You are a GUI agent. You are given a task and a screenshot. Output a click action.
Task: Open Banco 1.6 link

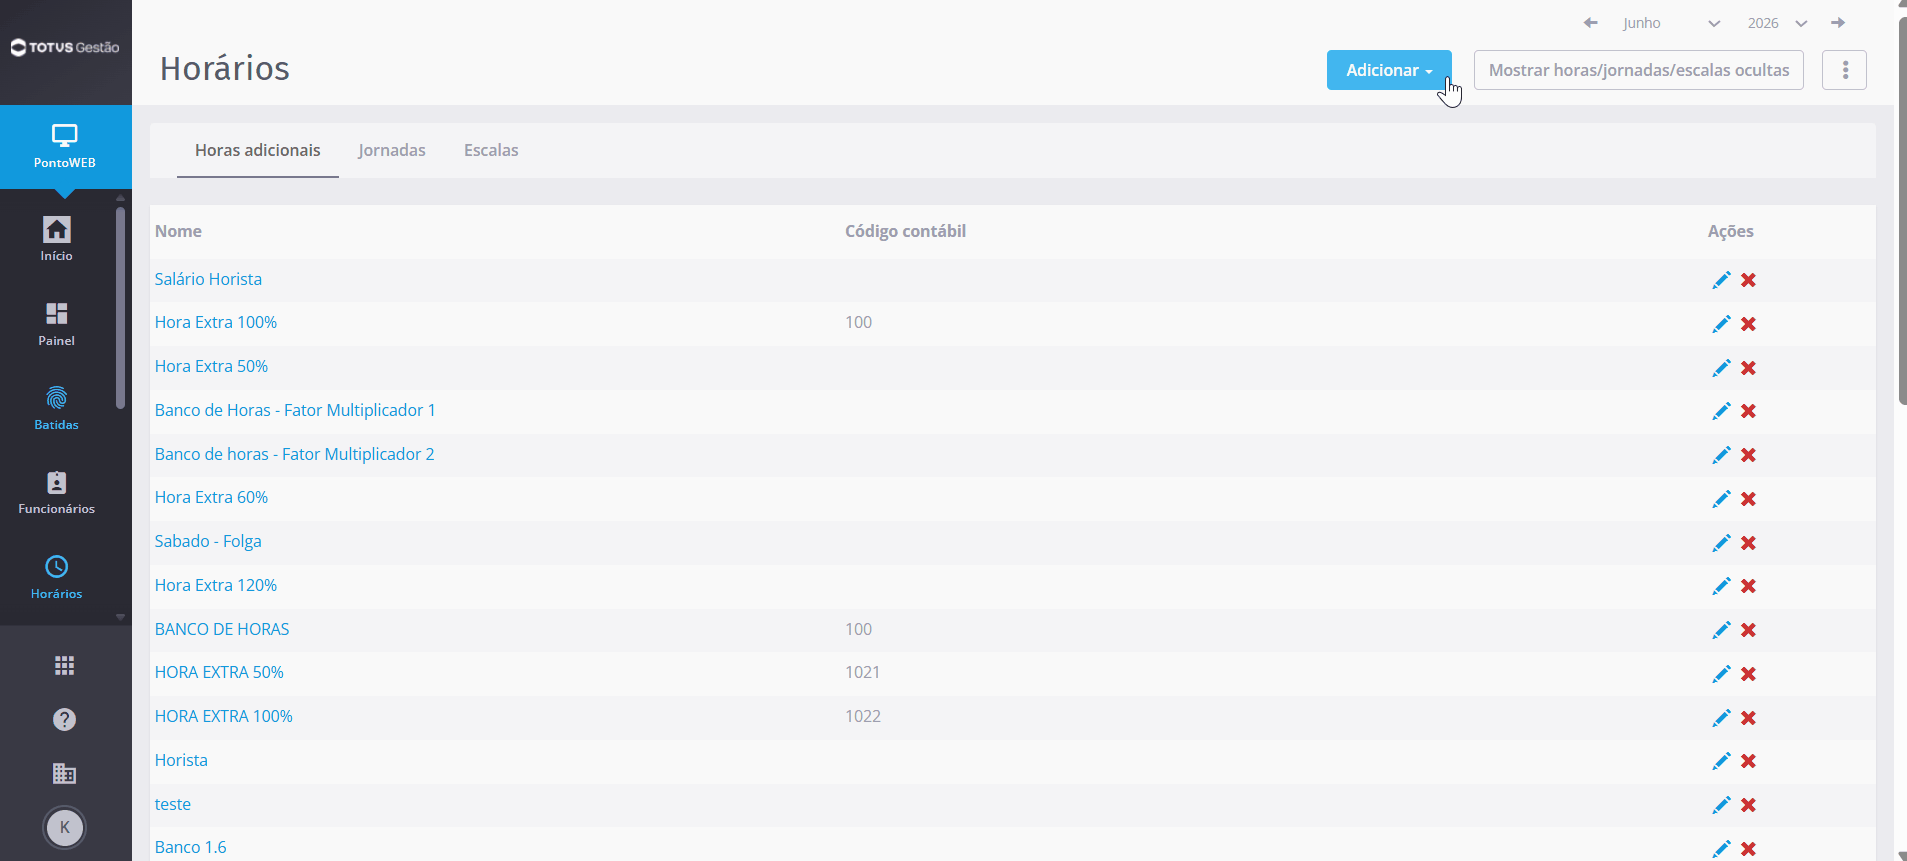191,847
